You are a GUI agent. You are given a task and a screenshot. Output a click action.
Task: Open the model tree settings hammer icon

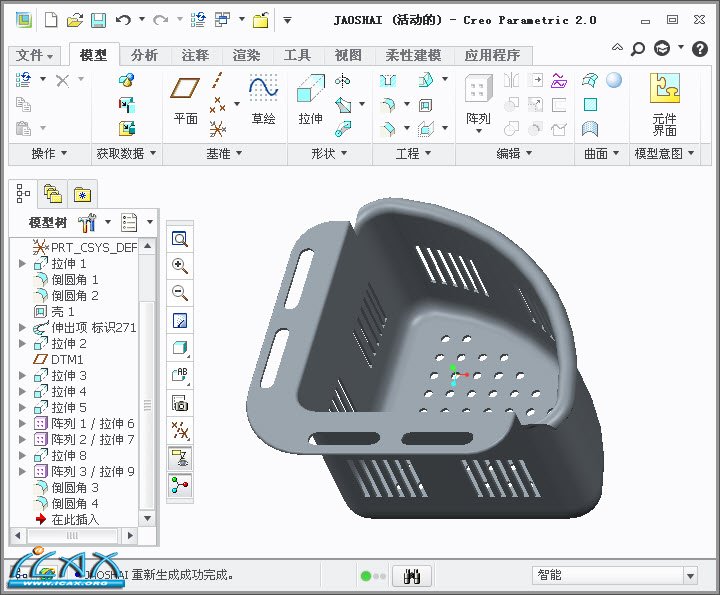click(x=87, y=223)
